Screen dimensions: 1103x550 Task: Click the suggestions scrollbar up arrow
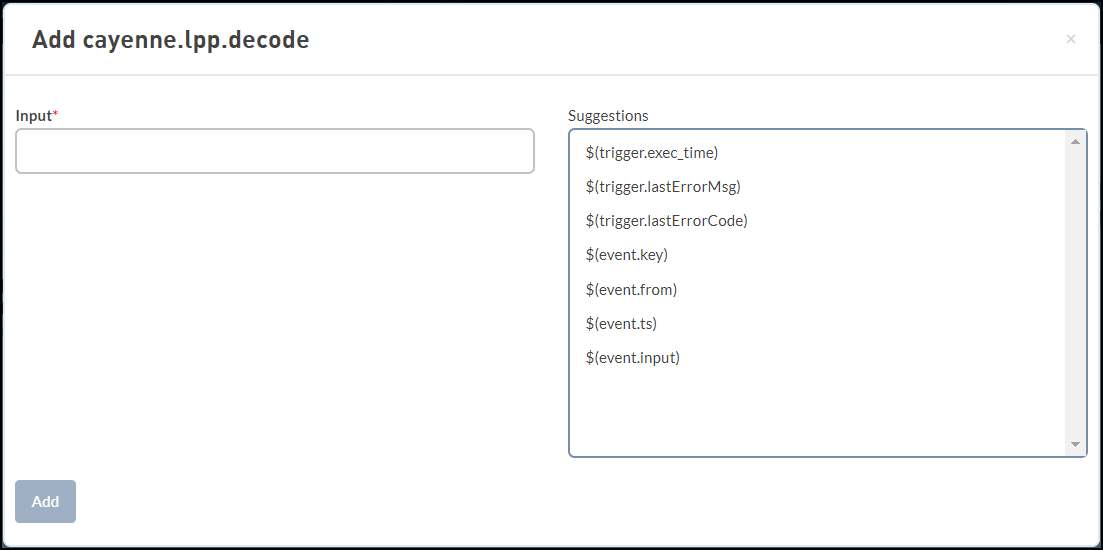[x=1075, y=142]
